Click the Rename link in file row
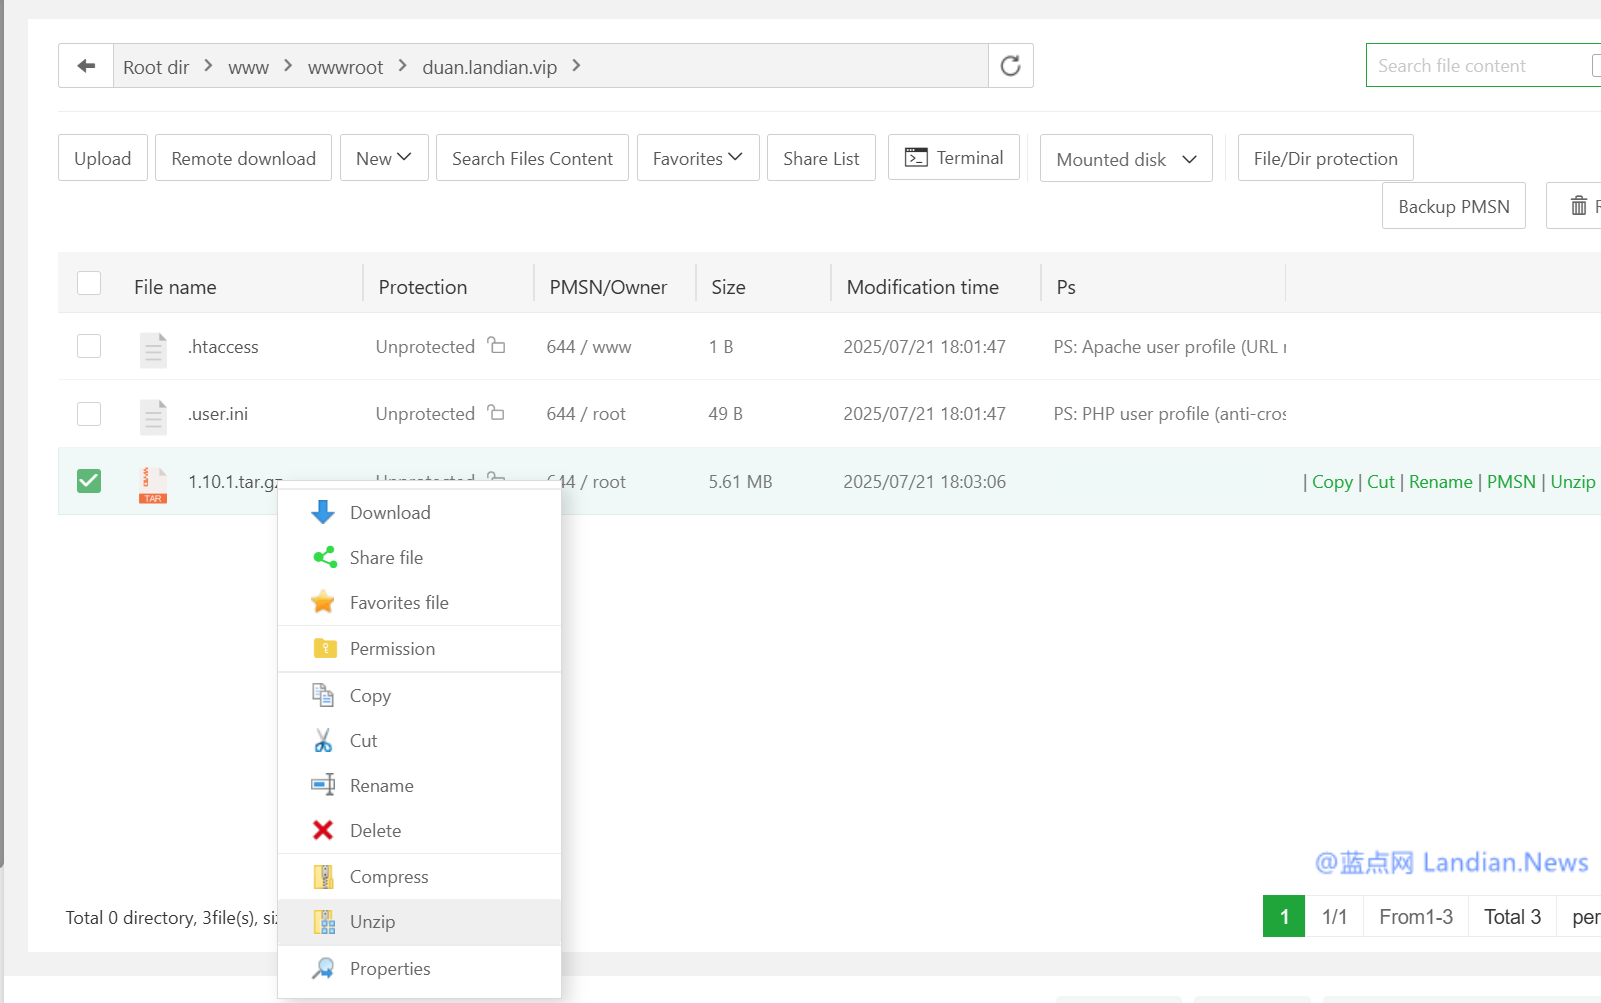This screenshot has width=1601, height=1003. pyautogui.click(x=1440, y=482)
